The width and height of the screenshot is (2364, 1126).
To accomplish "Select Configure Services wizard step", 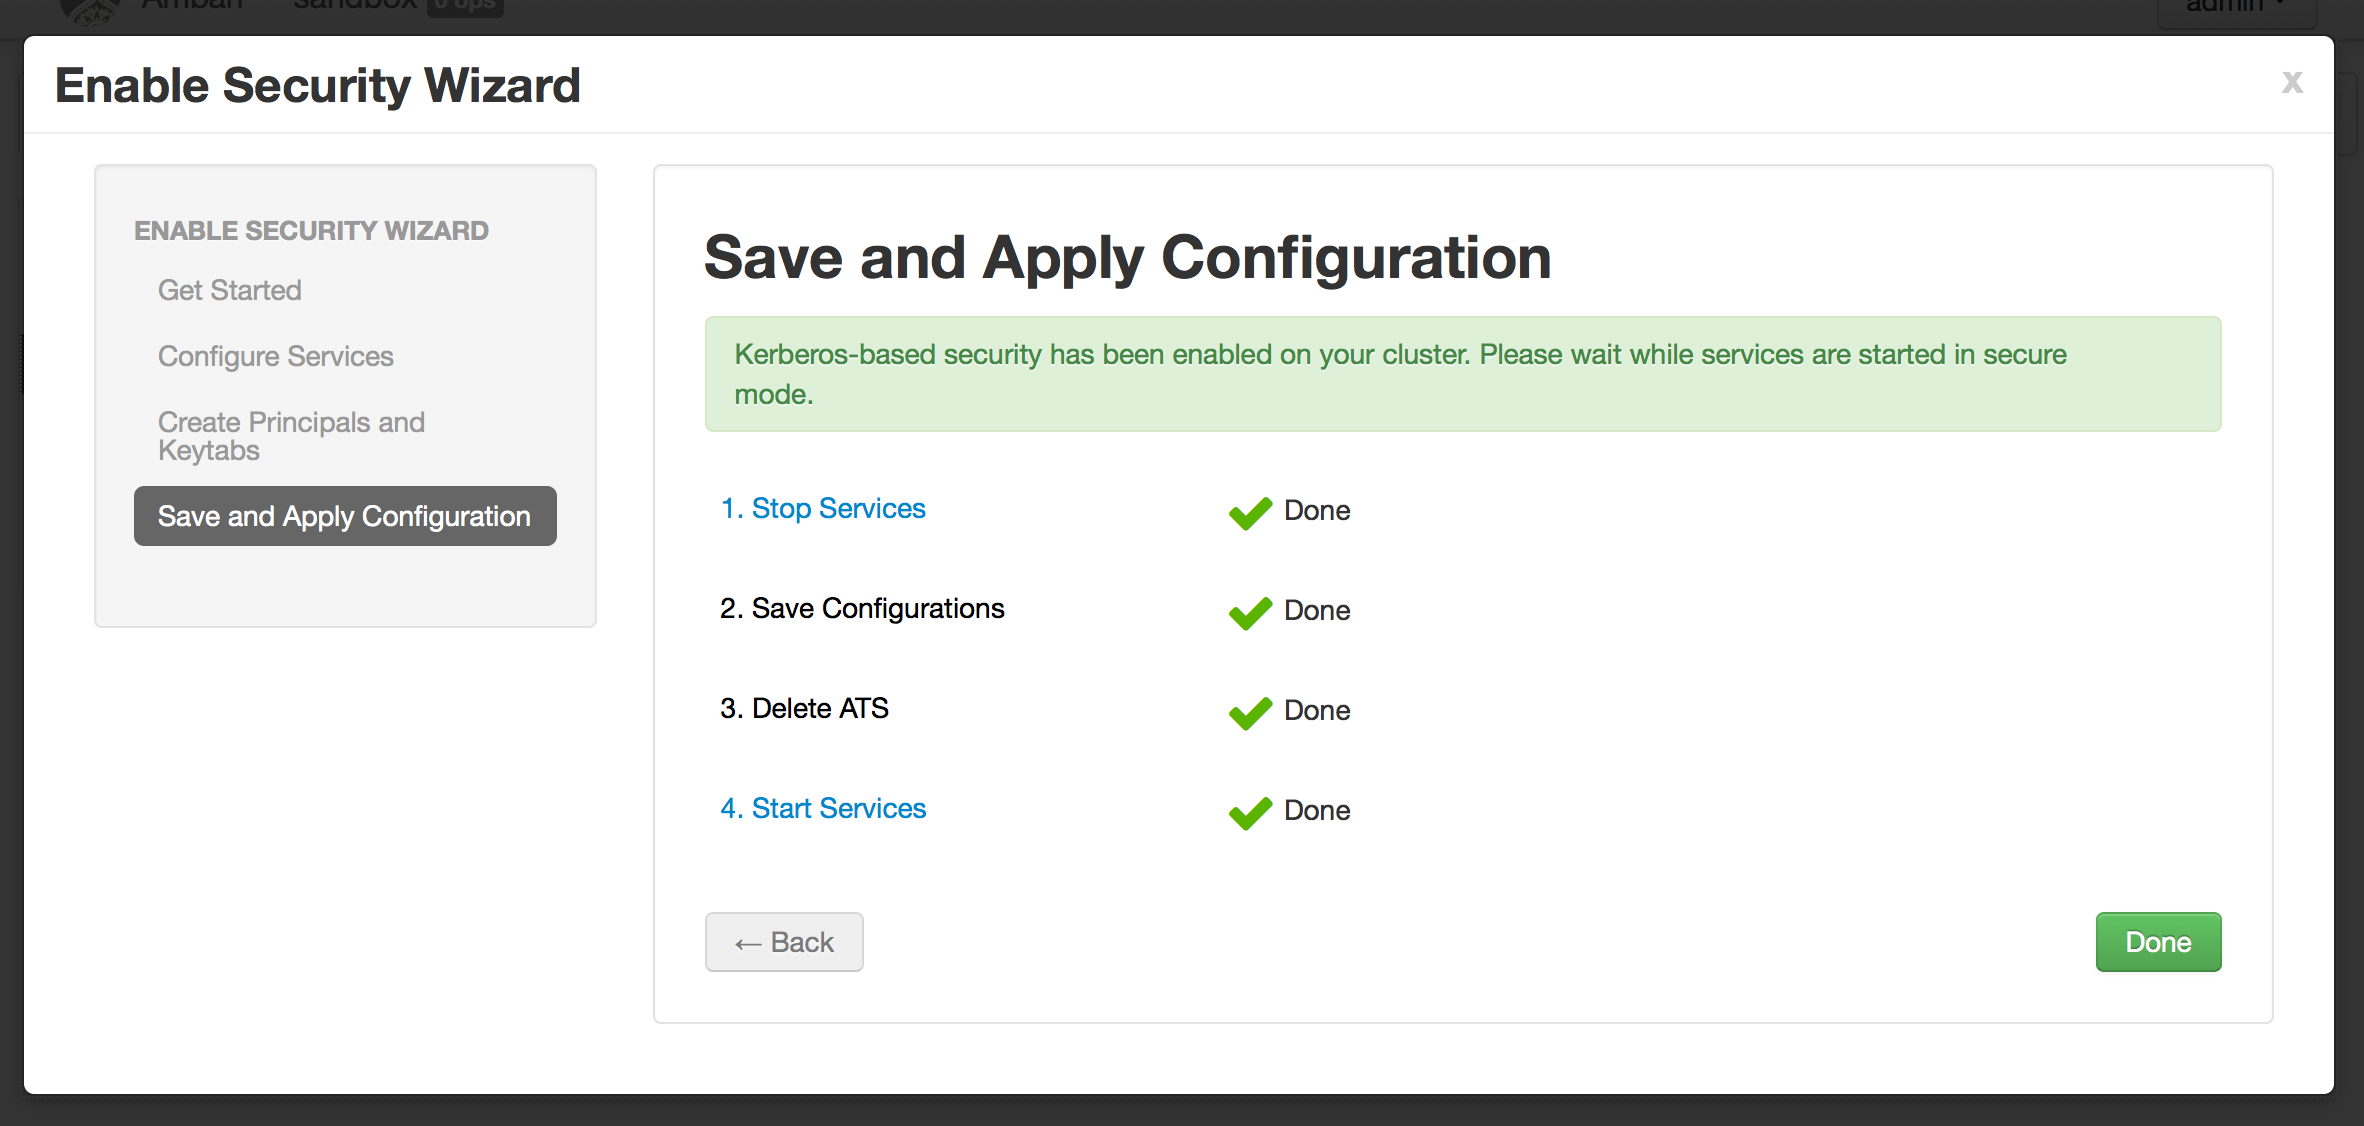I will (x=276, y=356).
